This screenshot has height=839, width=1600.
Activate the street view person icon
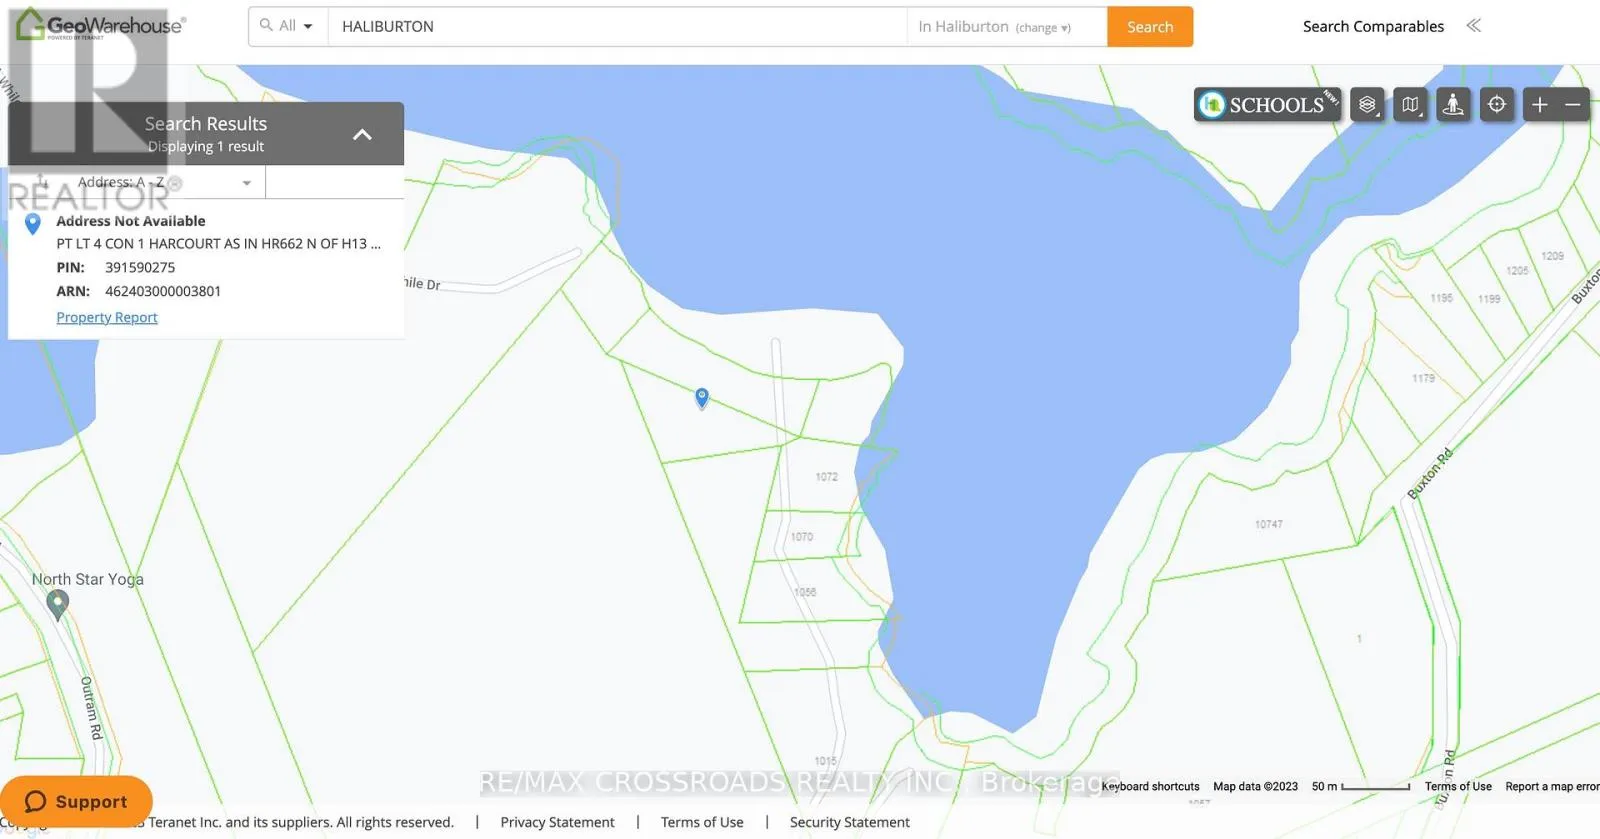1453,105
